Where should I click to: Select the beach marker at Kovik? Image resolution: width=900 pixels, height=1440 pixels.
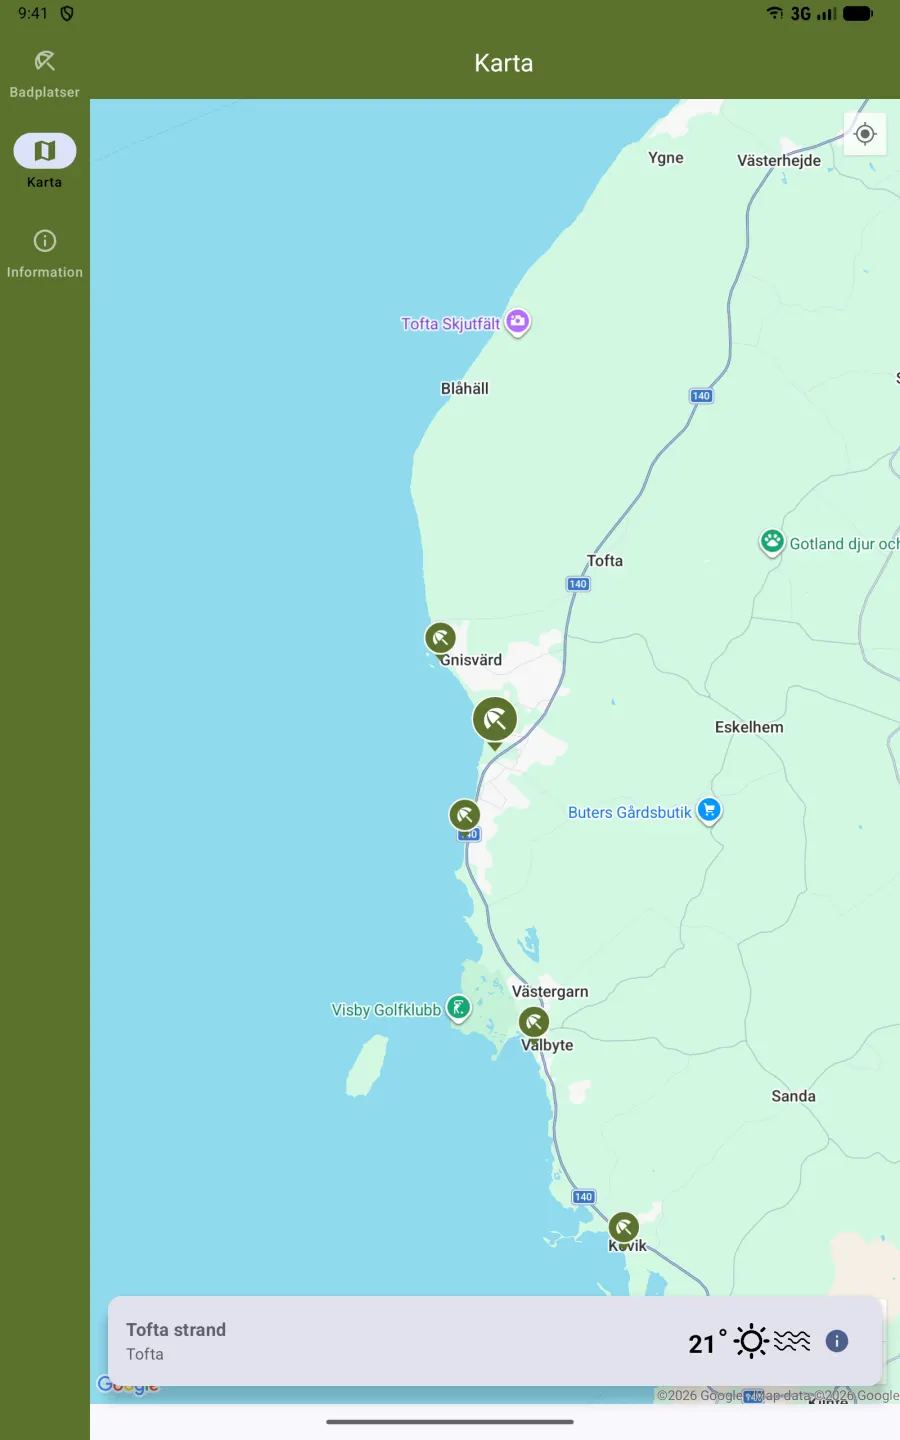point(624,1228)
